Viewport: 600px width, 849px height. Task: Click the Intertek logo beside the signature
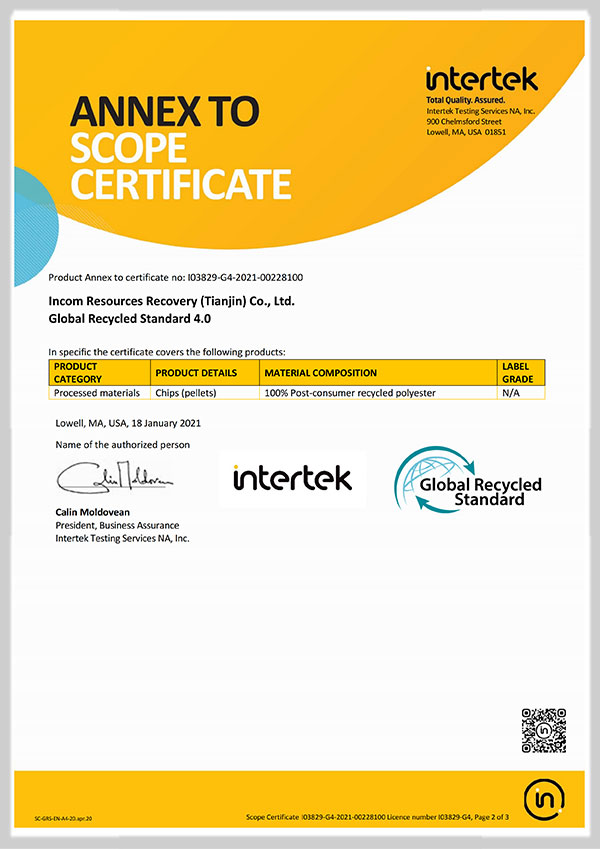point(292,478)
